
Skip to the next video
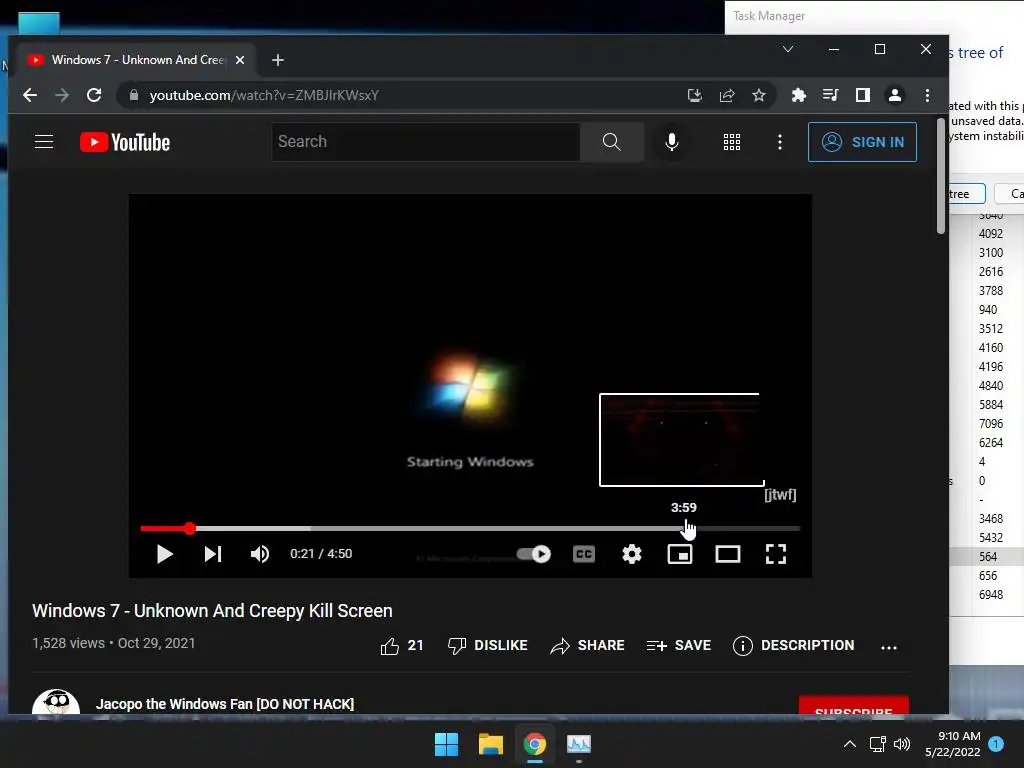pyautogui.click(x=213, y=554)
